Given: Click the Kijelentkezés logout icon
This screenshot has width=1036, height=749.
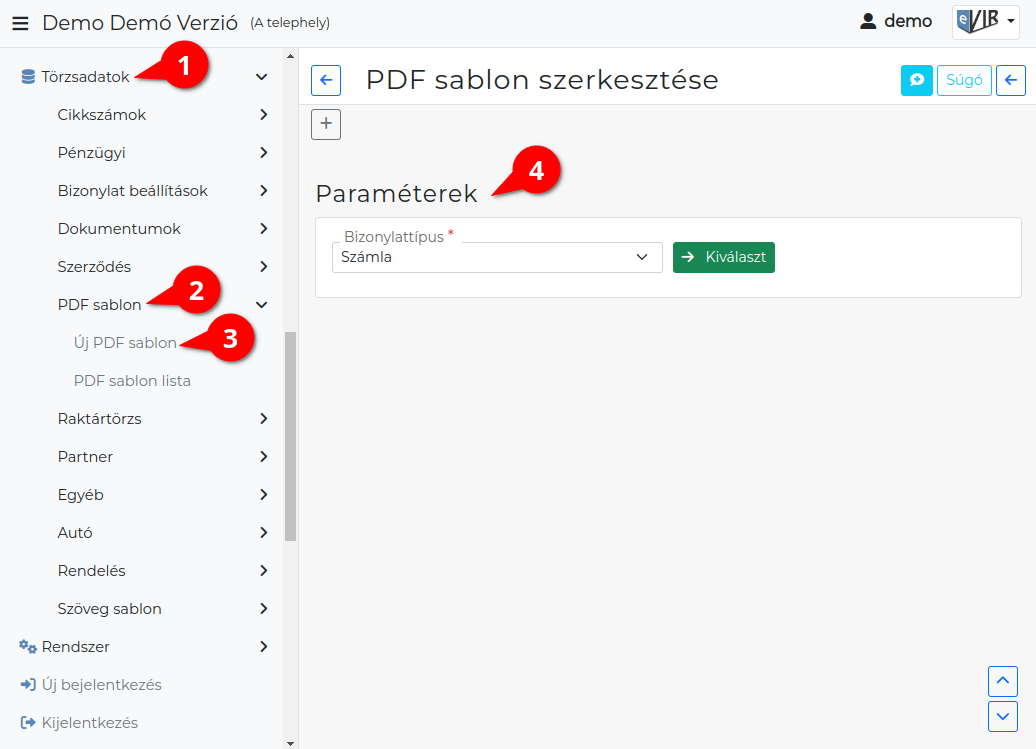Looking at the screenshot, I should [x=28, y=723].
